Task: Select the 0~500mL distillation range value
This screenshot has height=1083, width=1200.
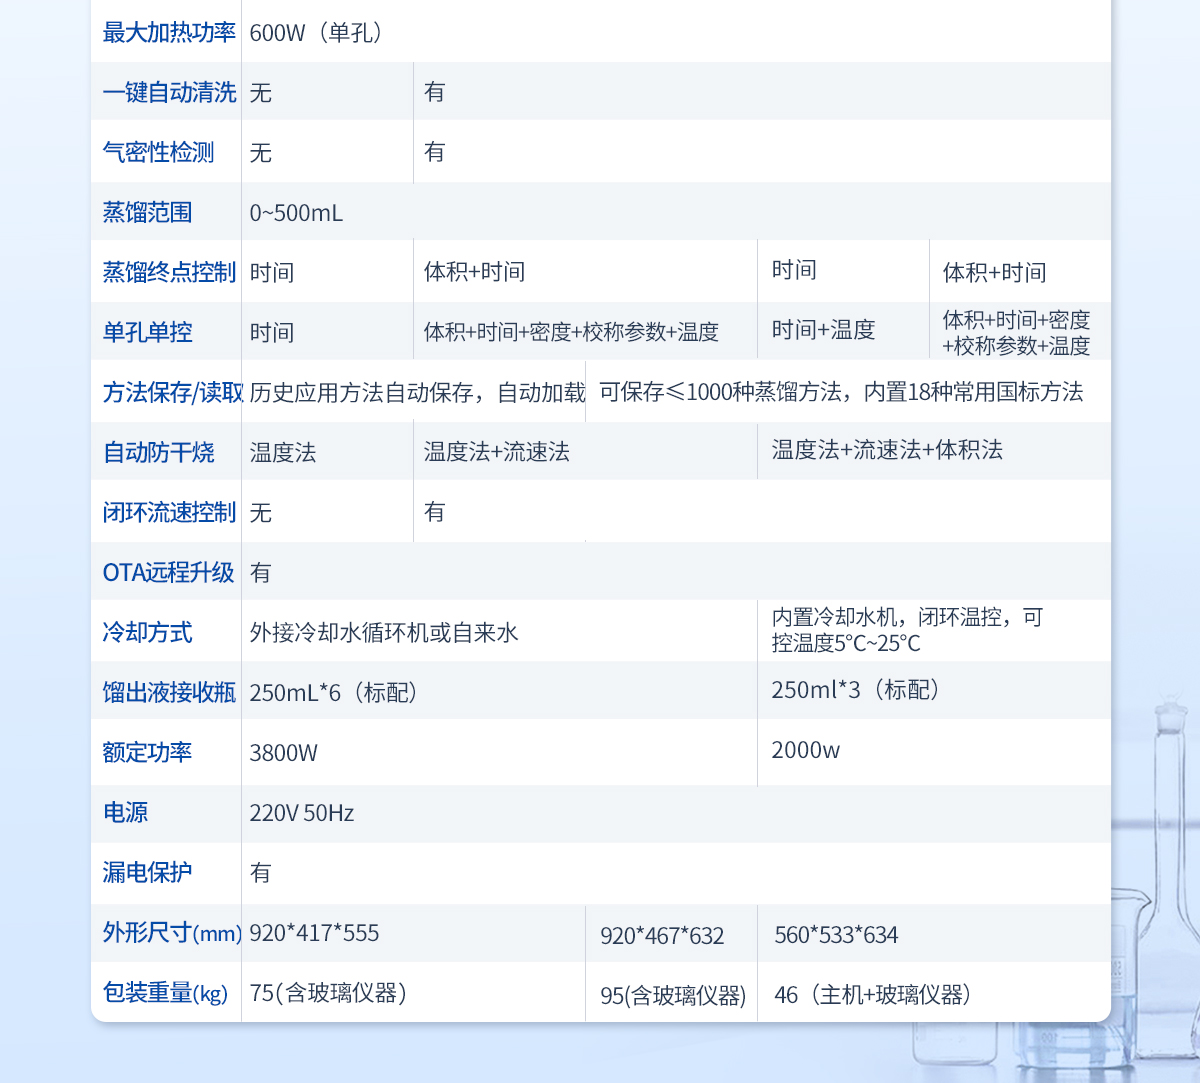Action: click(x=296, y=213)
